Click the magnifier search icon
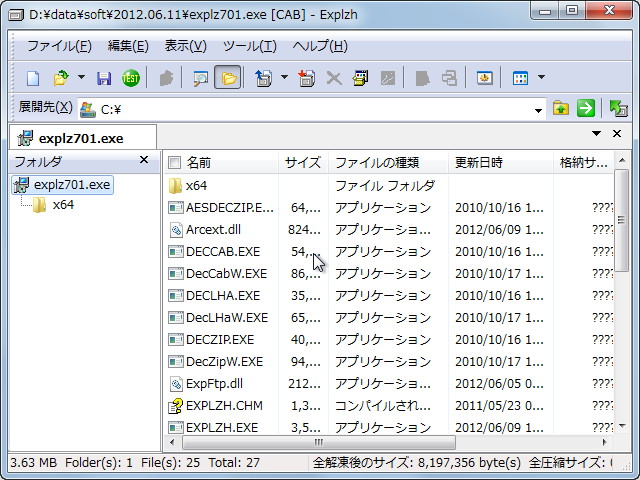This screenshot has width=640, height=480. point(200,78)
